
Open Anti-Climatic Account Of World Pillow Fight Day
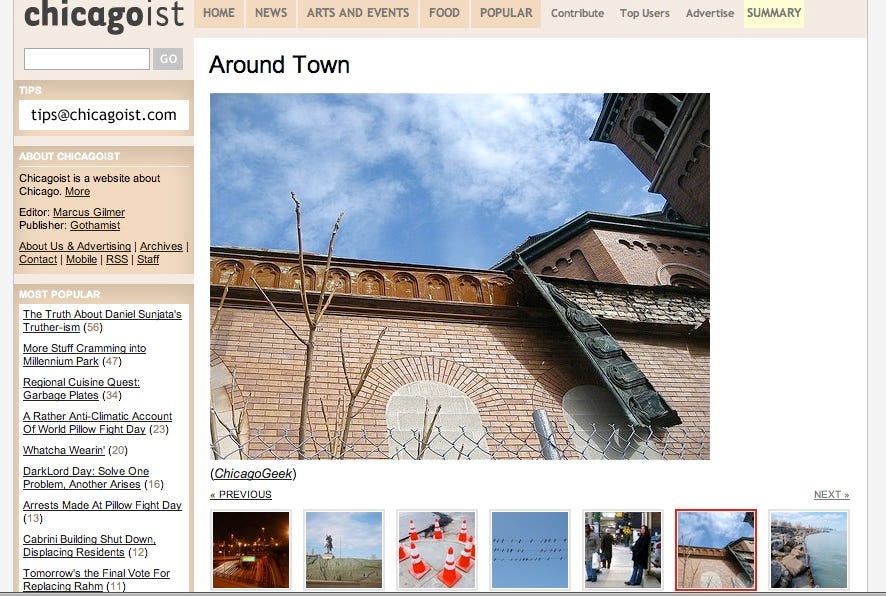(97, 423)
